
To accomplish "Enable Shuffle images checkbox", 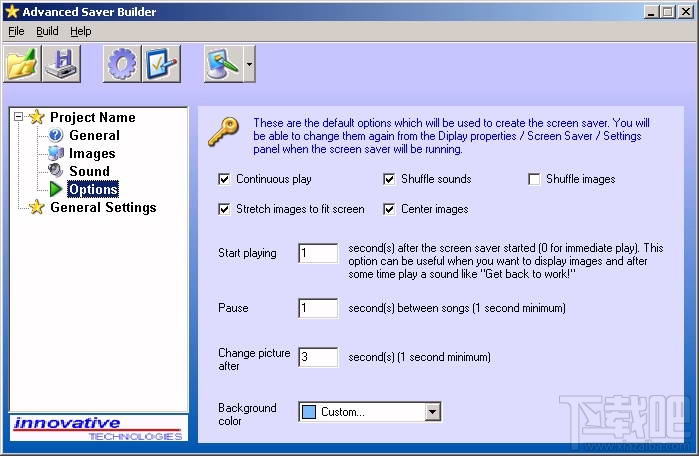I will click(x=534, y=179).
